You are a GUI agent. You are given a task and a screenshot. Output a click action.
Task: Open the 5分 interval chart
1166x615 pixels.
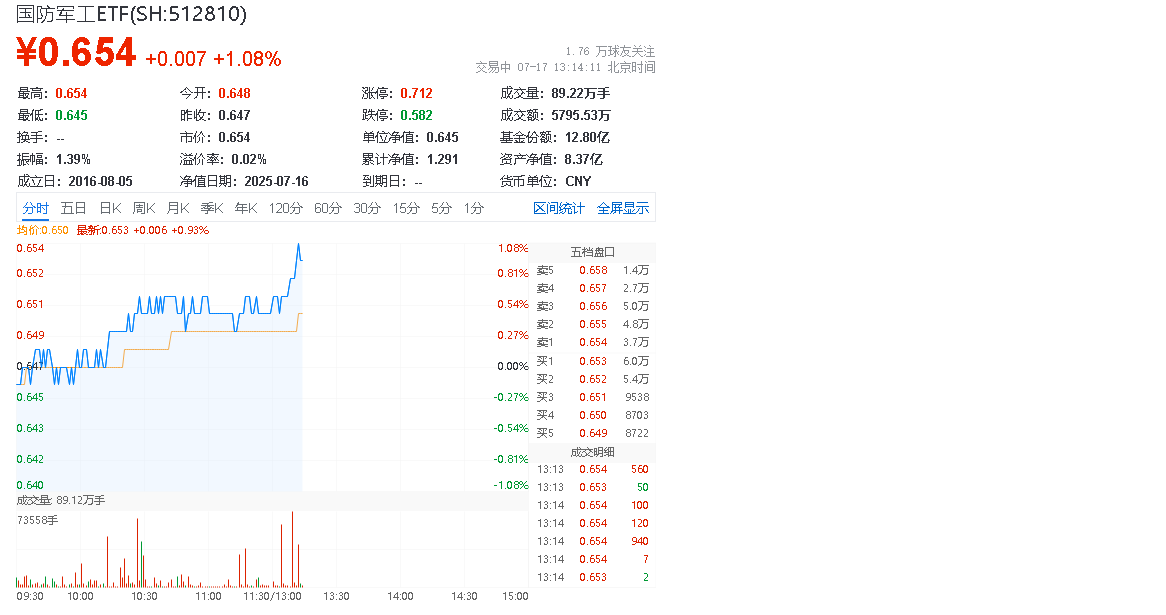point(441,208)
